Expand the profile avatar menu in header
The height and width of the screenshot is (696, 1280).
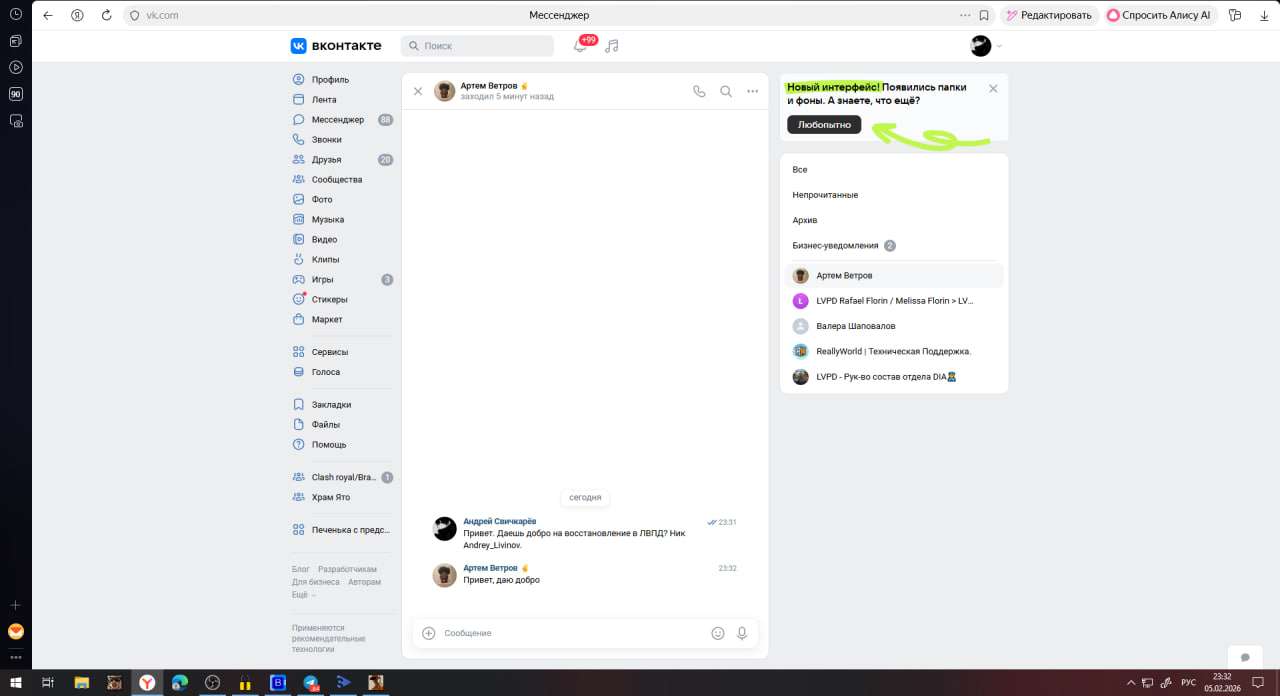[x=985, y=46]
